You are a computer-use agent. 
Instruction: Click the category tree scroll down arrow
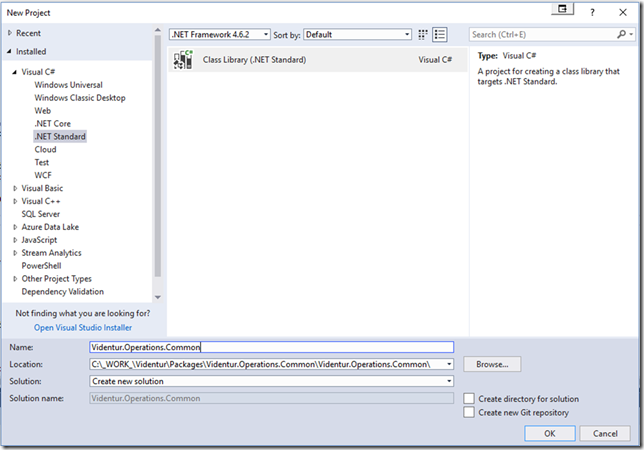(x=158, y=297)
